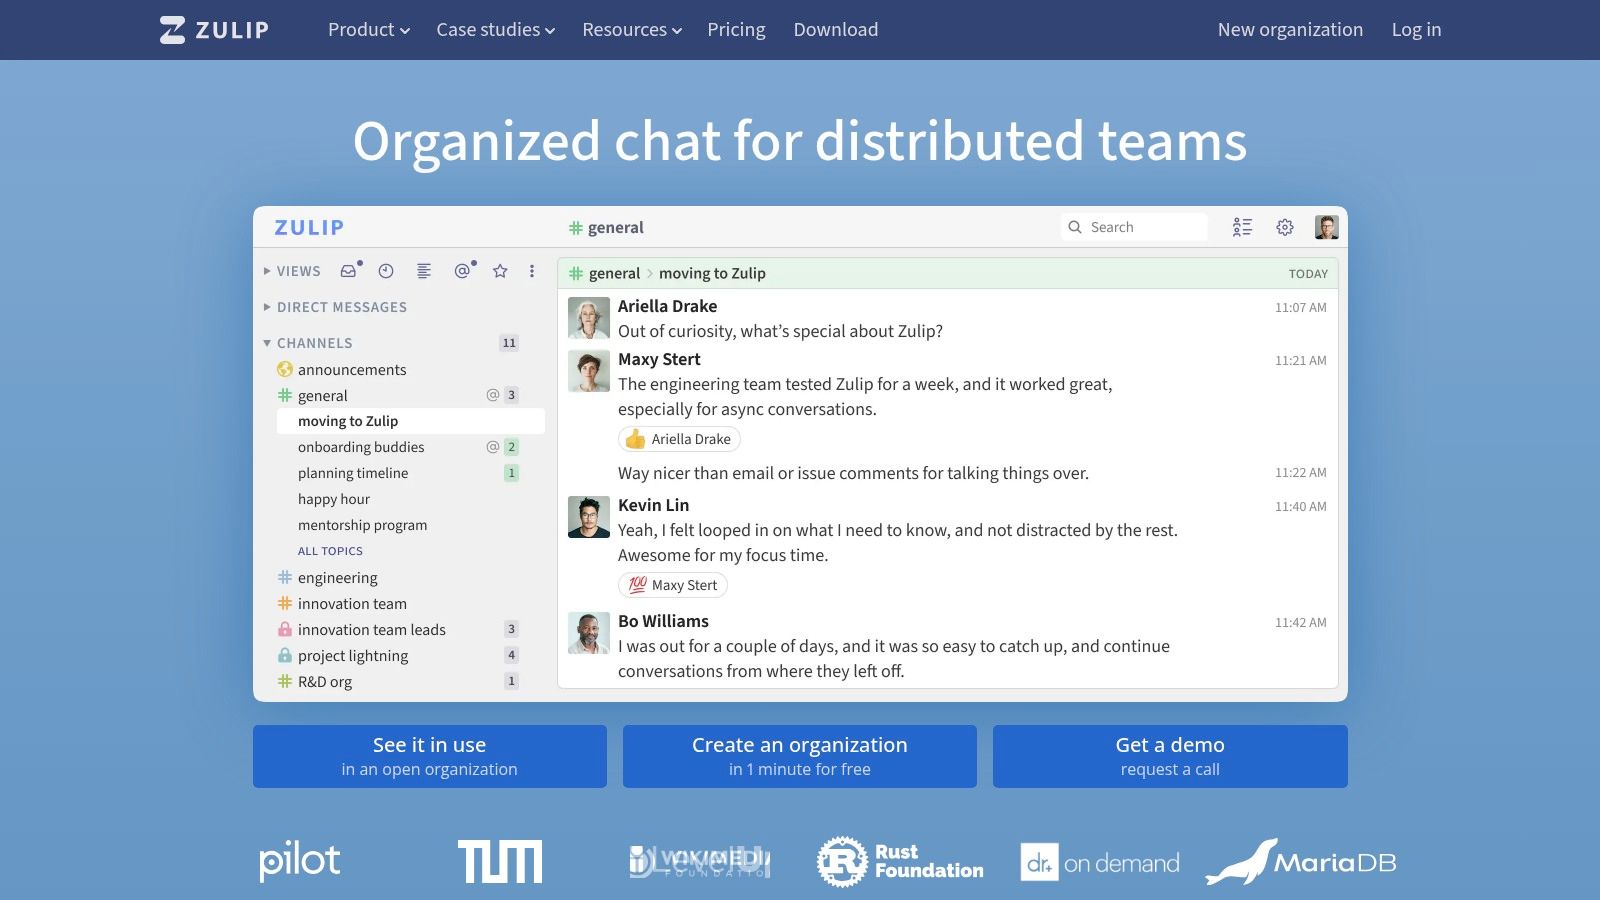This screenshot has width=1600, height=900.
Task: Toggle the 100 reaction by Maxy Stert
Action: tap(672, 585)
